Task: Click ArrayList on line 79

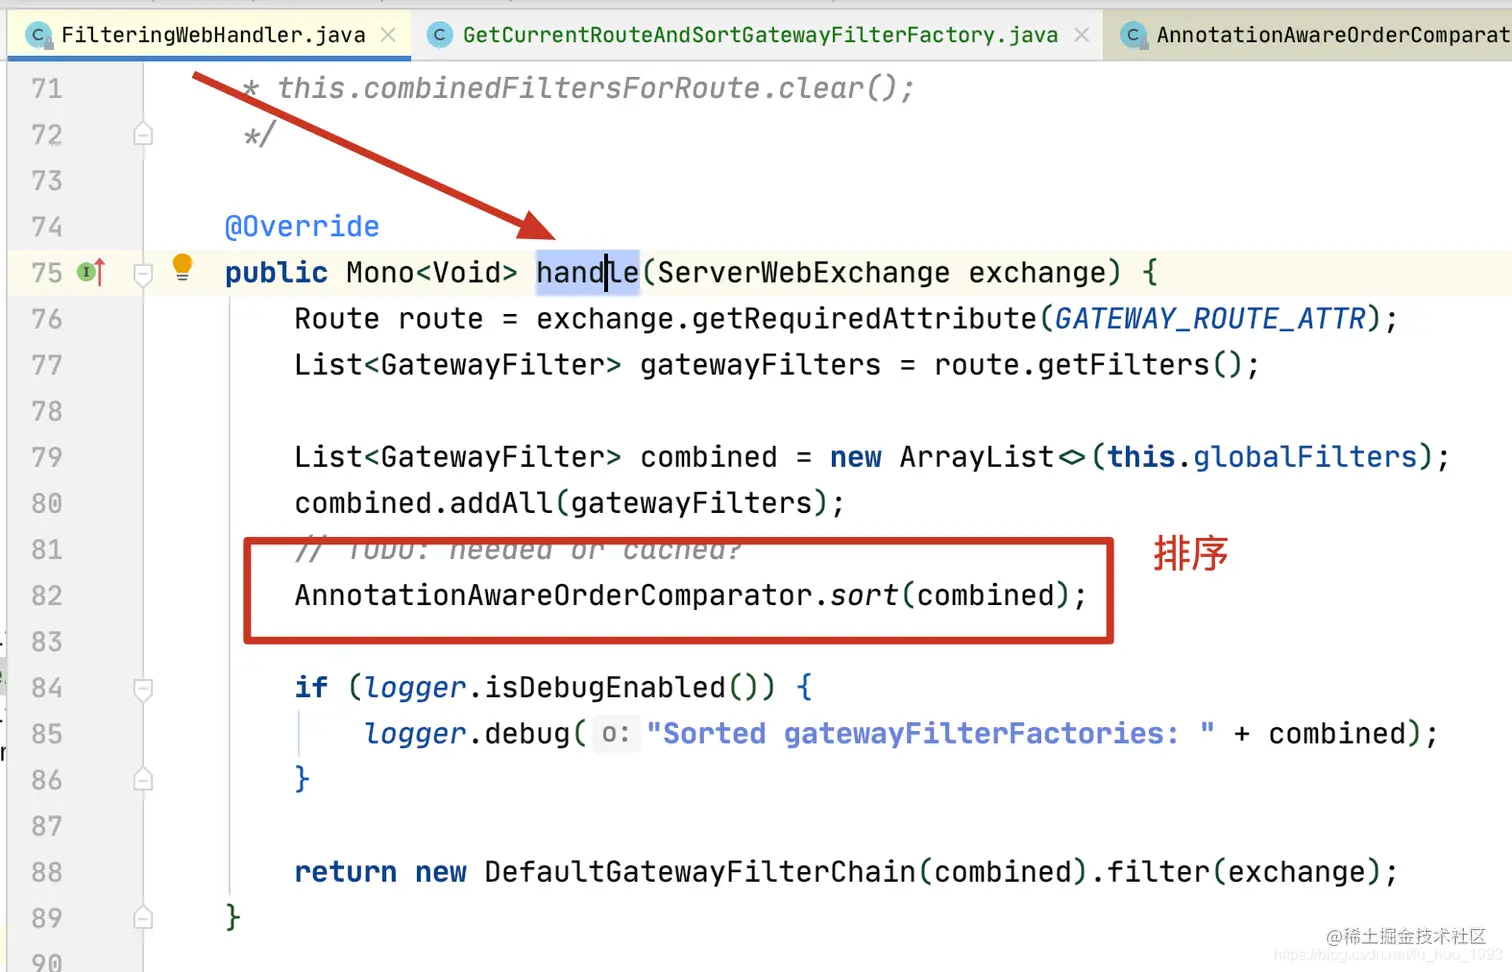Action: 977,457
